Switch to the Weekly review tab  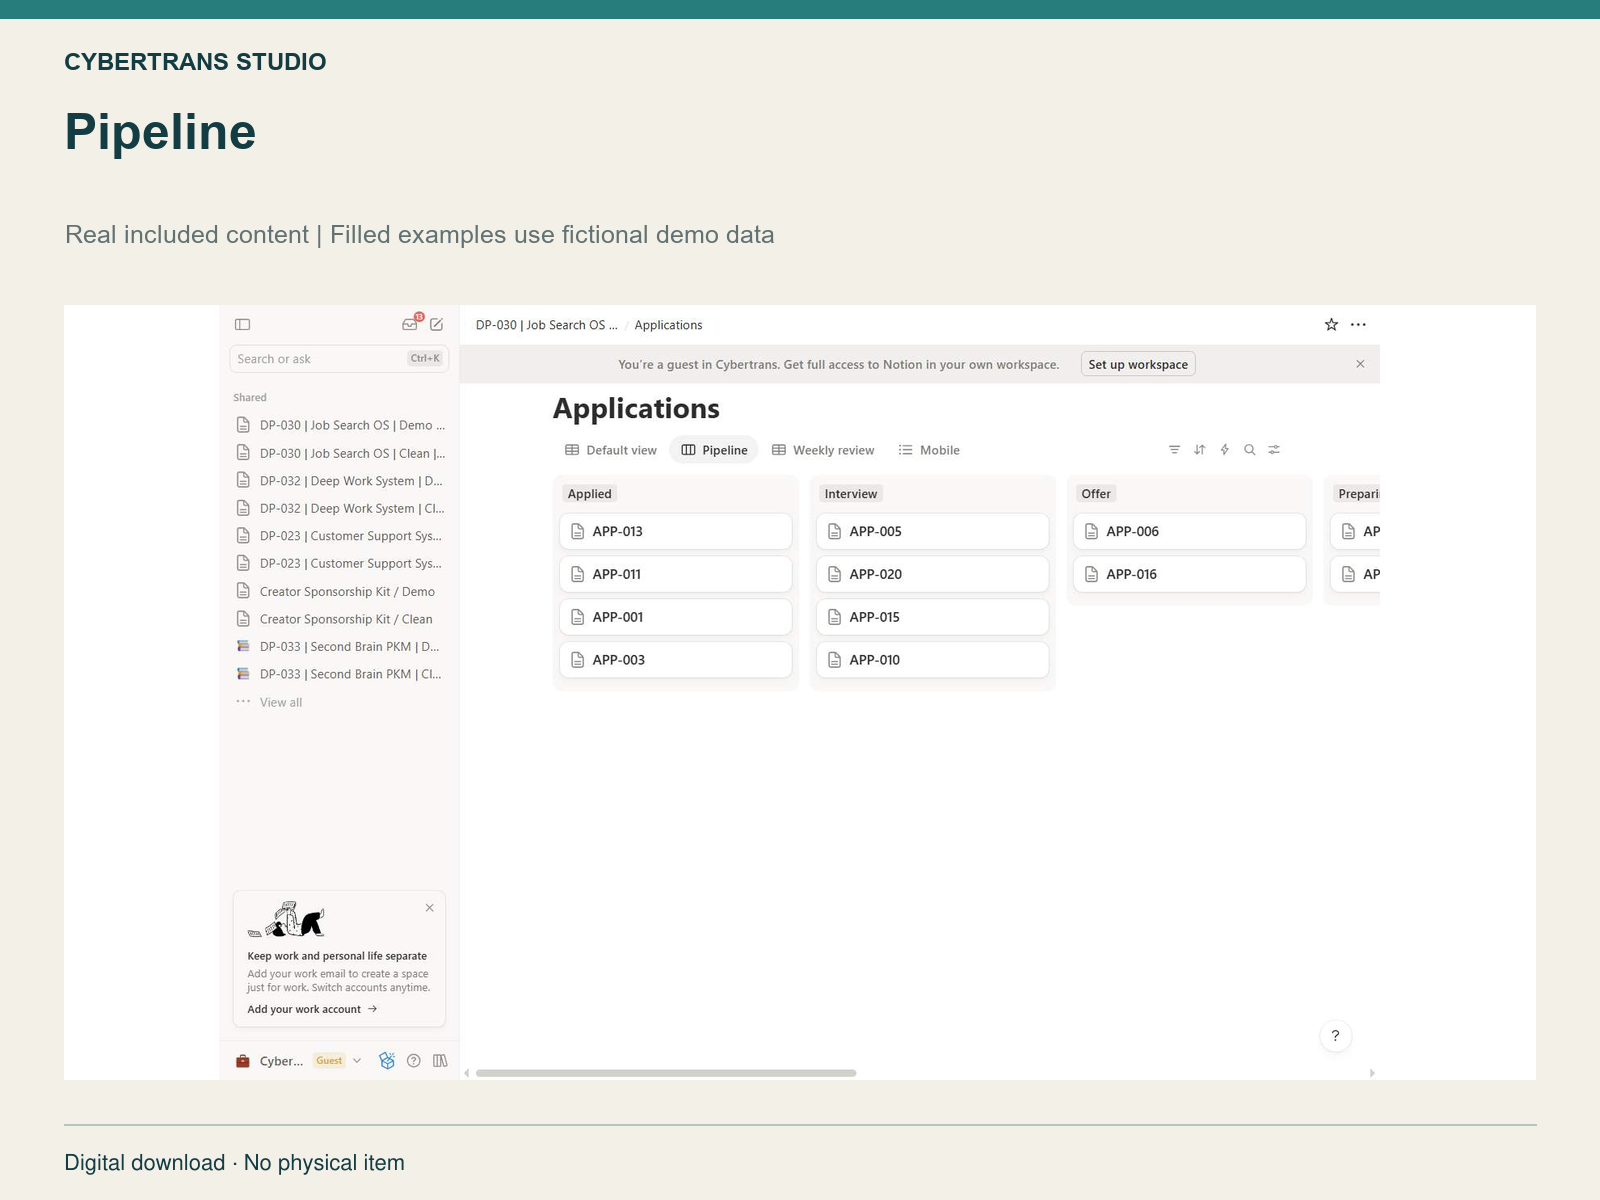coord(823,450)
